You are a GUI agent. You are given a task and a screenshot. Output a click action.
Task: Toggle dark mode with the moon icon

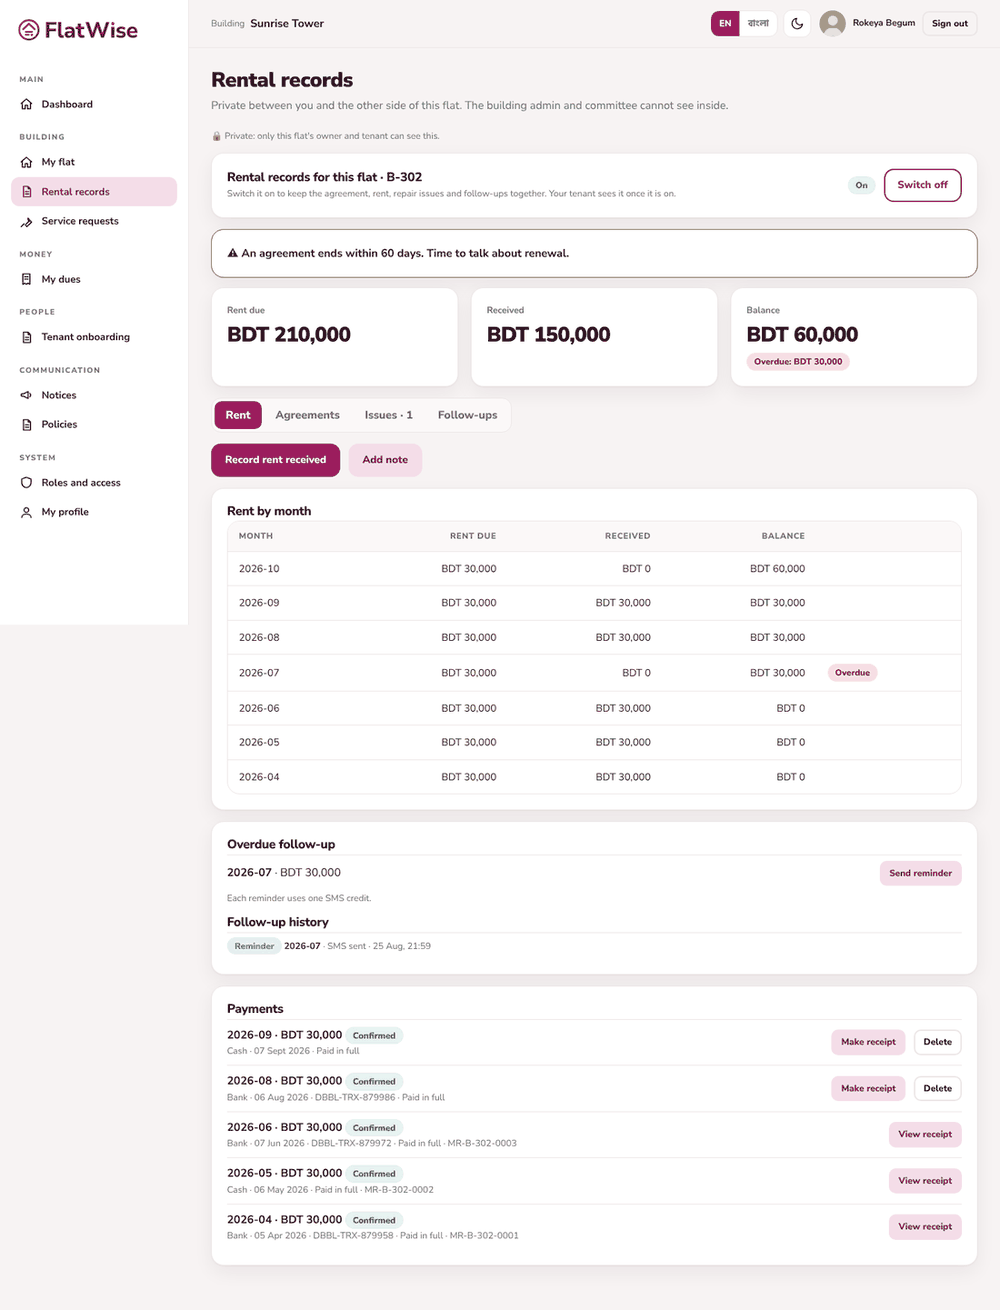[797, 23]
